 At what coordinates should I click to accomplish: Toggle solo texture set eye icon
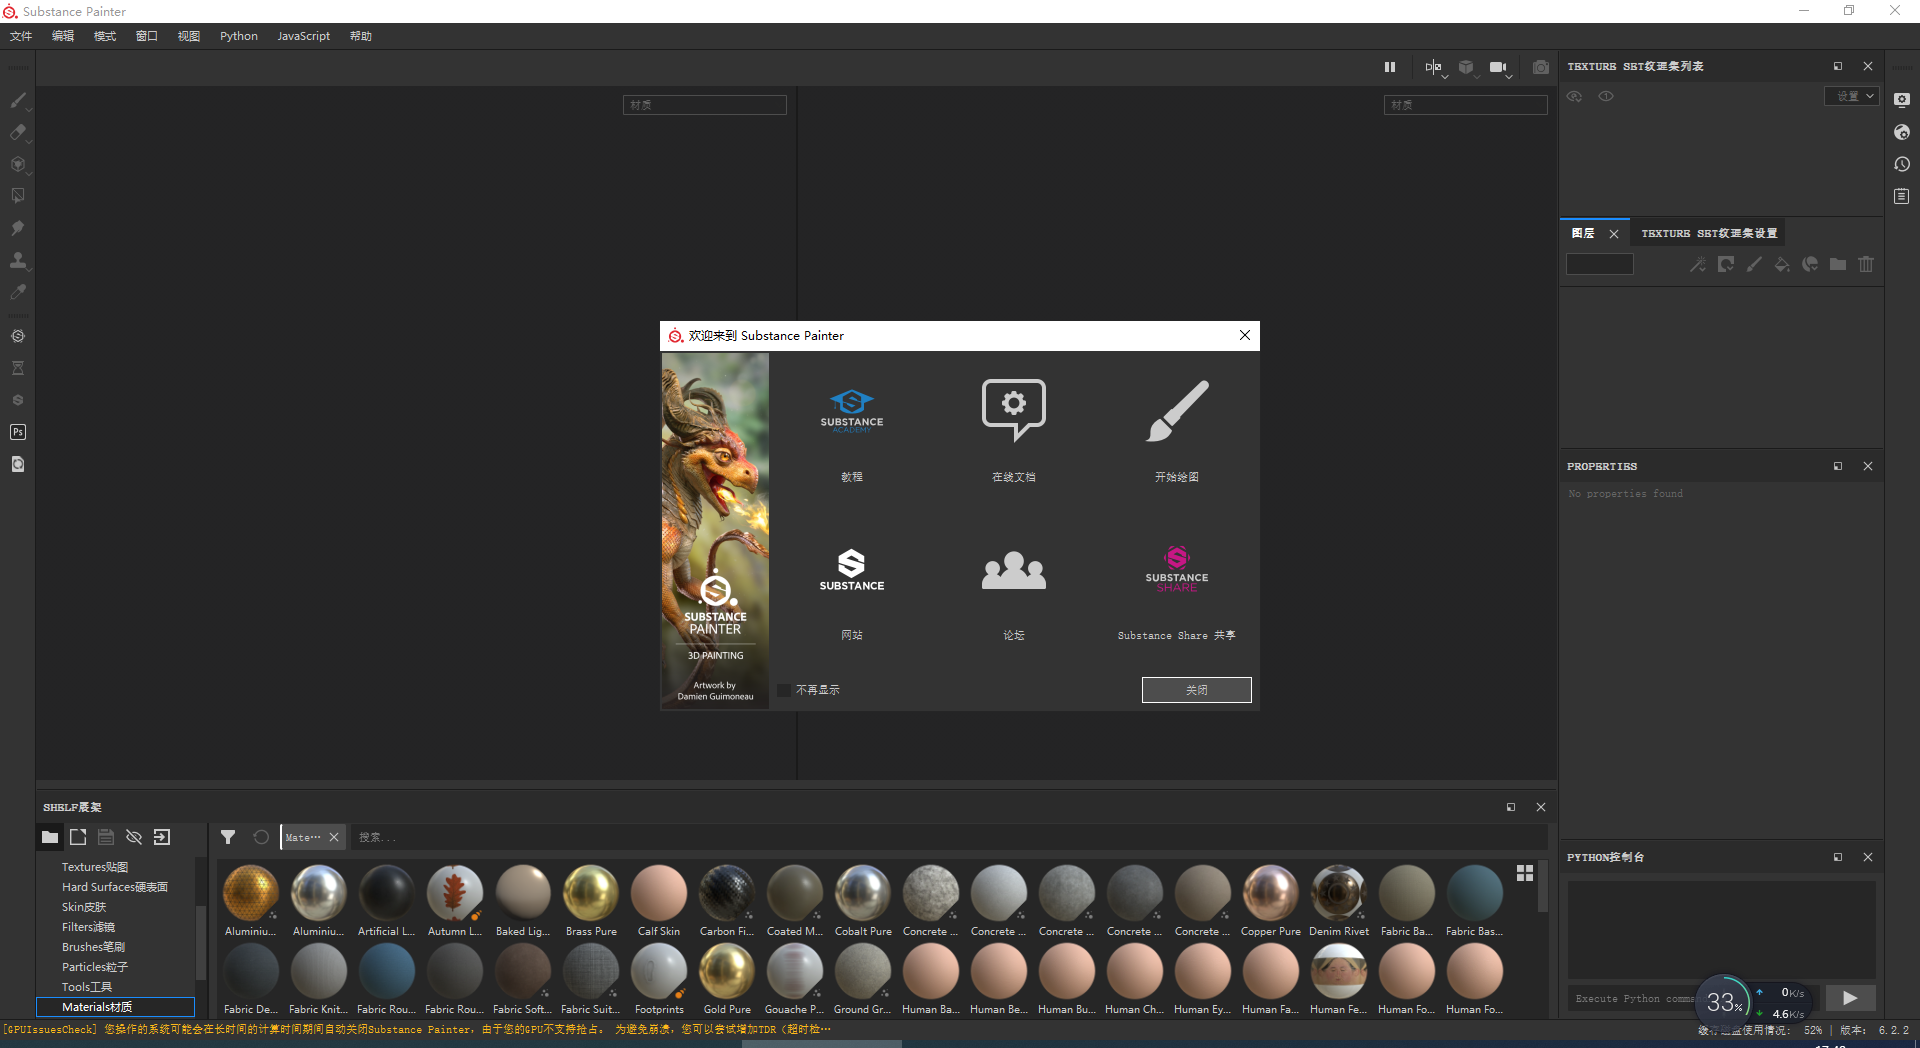pos(1606,96)
